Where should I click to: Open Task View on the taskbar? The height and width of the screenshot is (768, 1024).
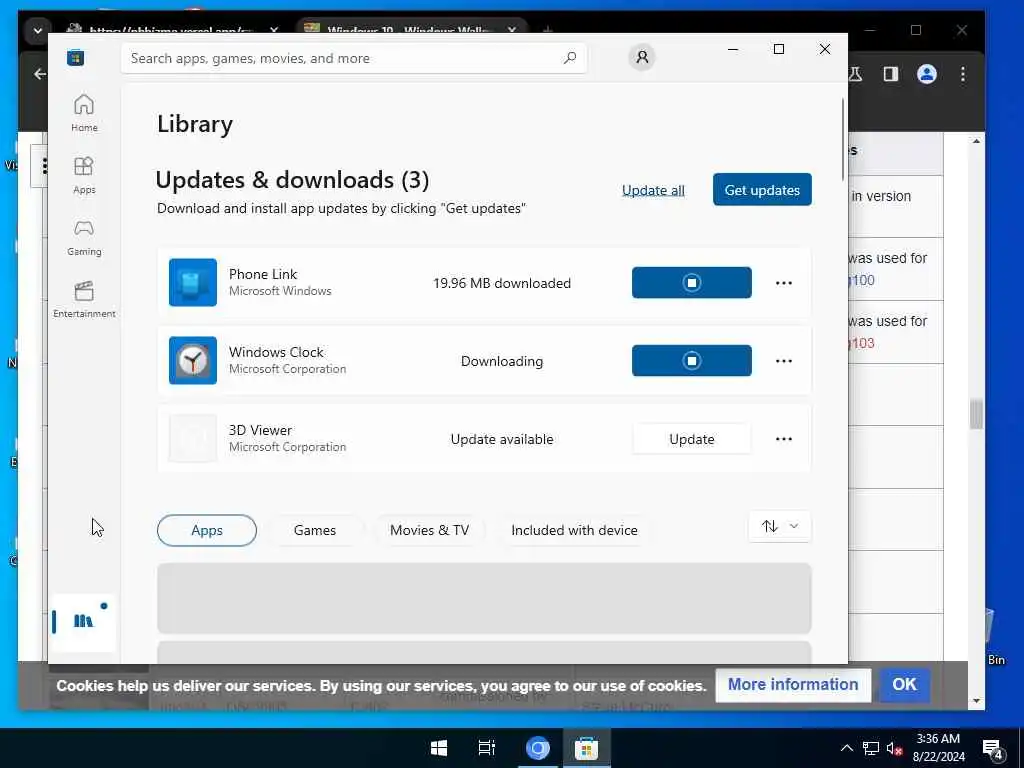tap(487, 748)
